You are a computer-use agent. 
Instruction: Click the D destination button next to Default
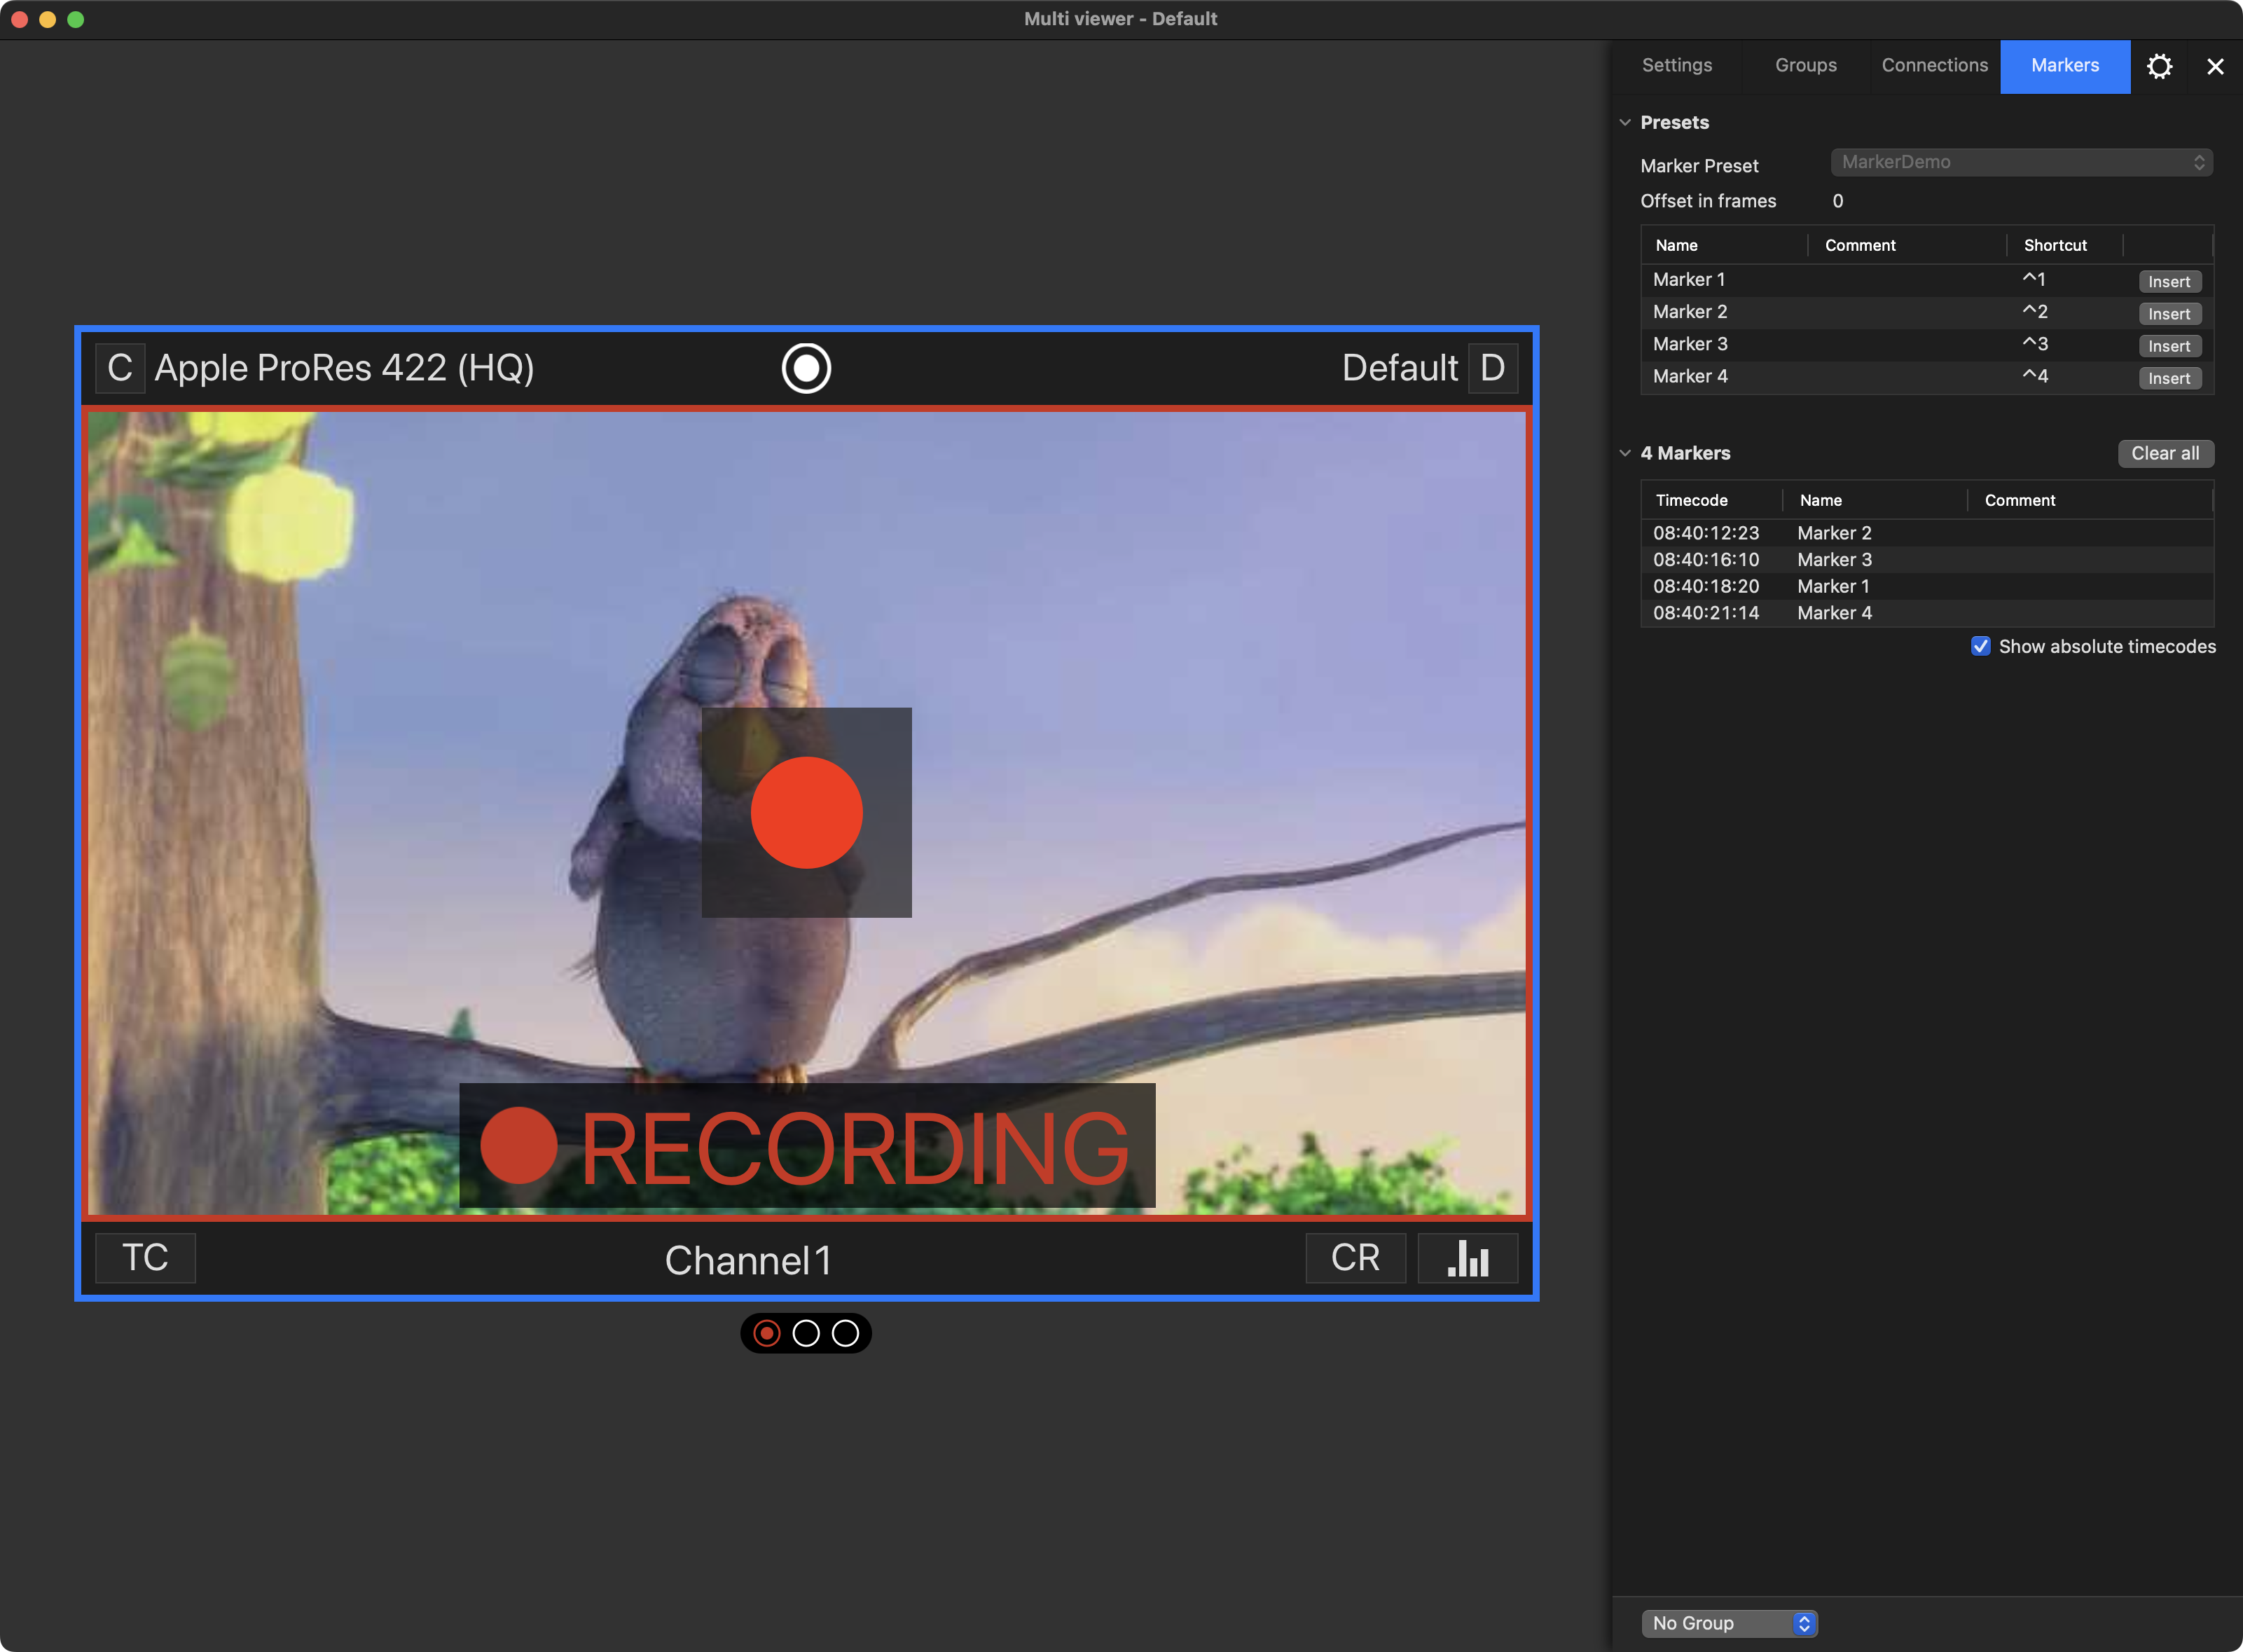[1492, 368]
